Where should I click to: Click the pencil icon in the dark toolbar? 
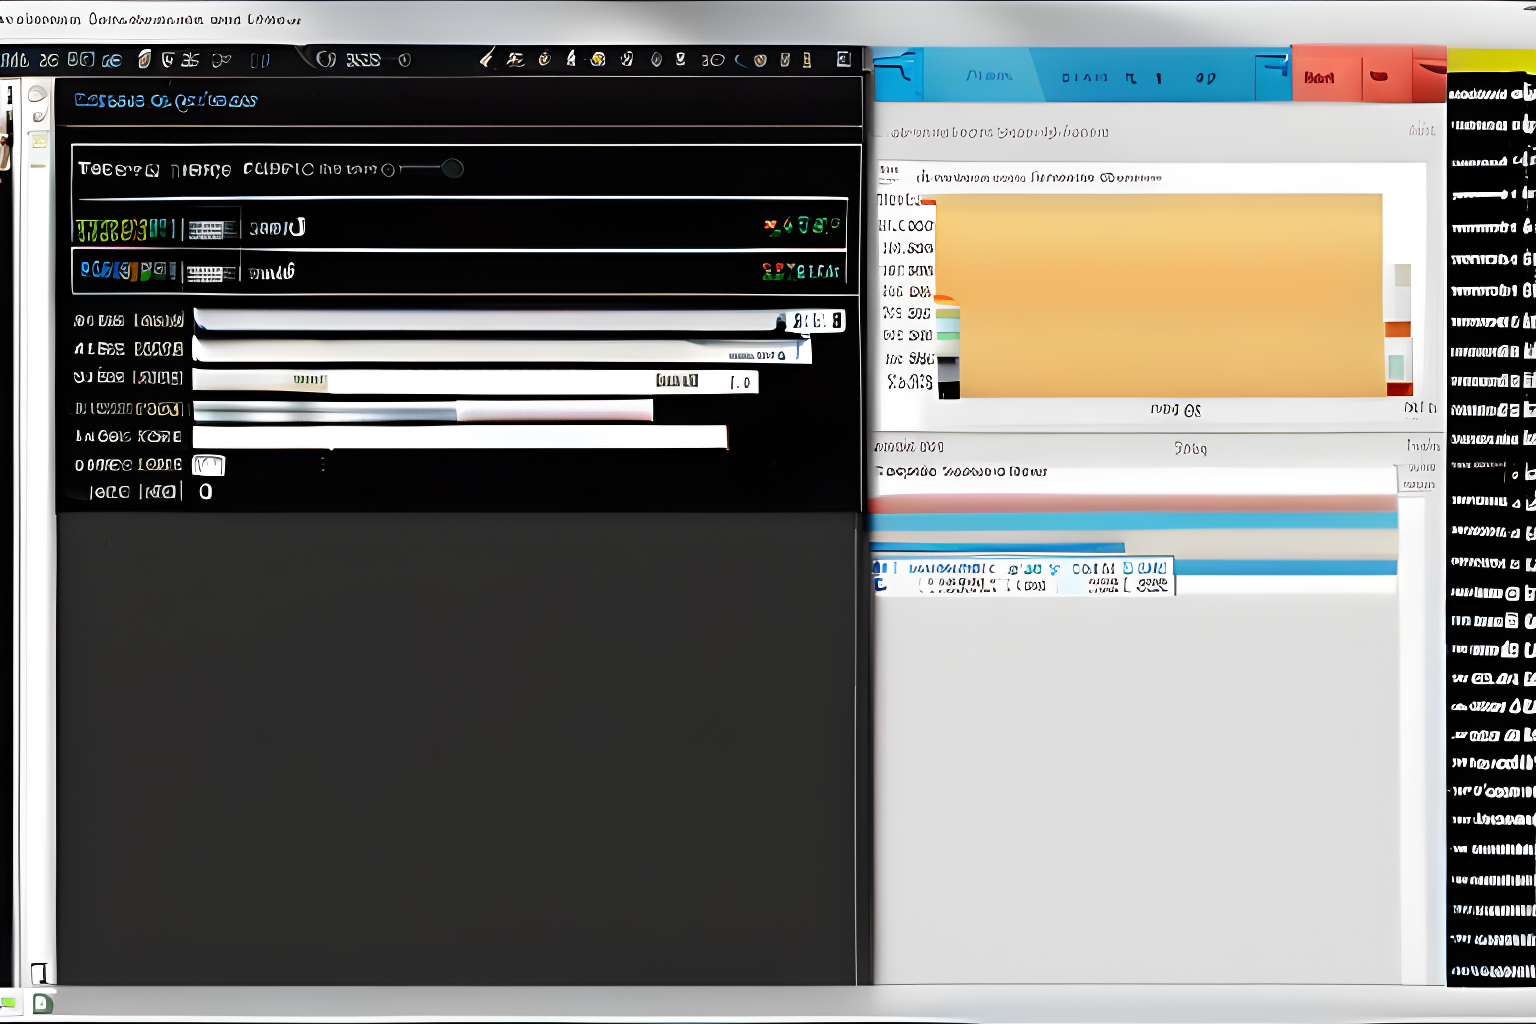click(x=487, y=59)
